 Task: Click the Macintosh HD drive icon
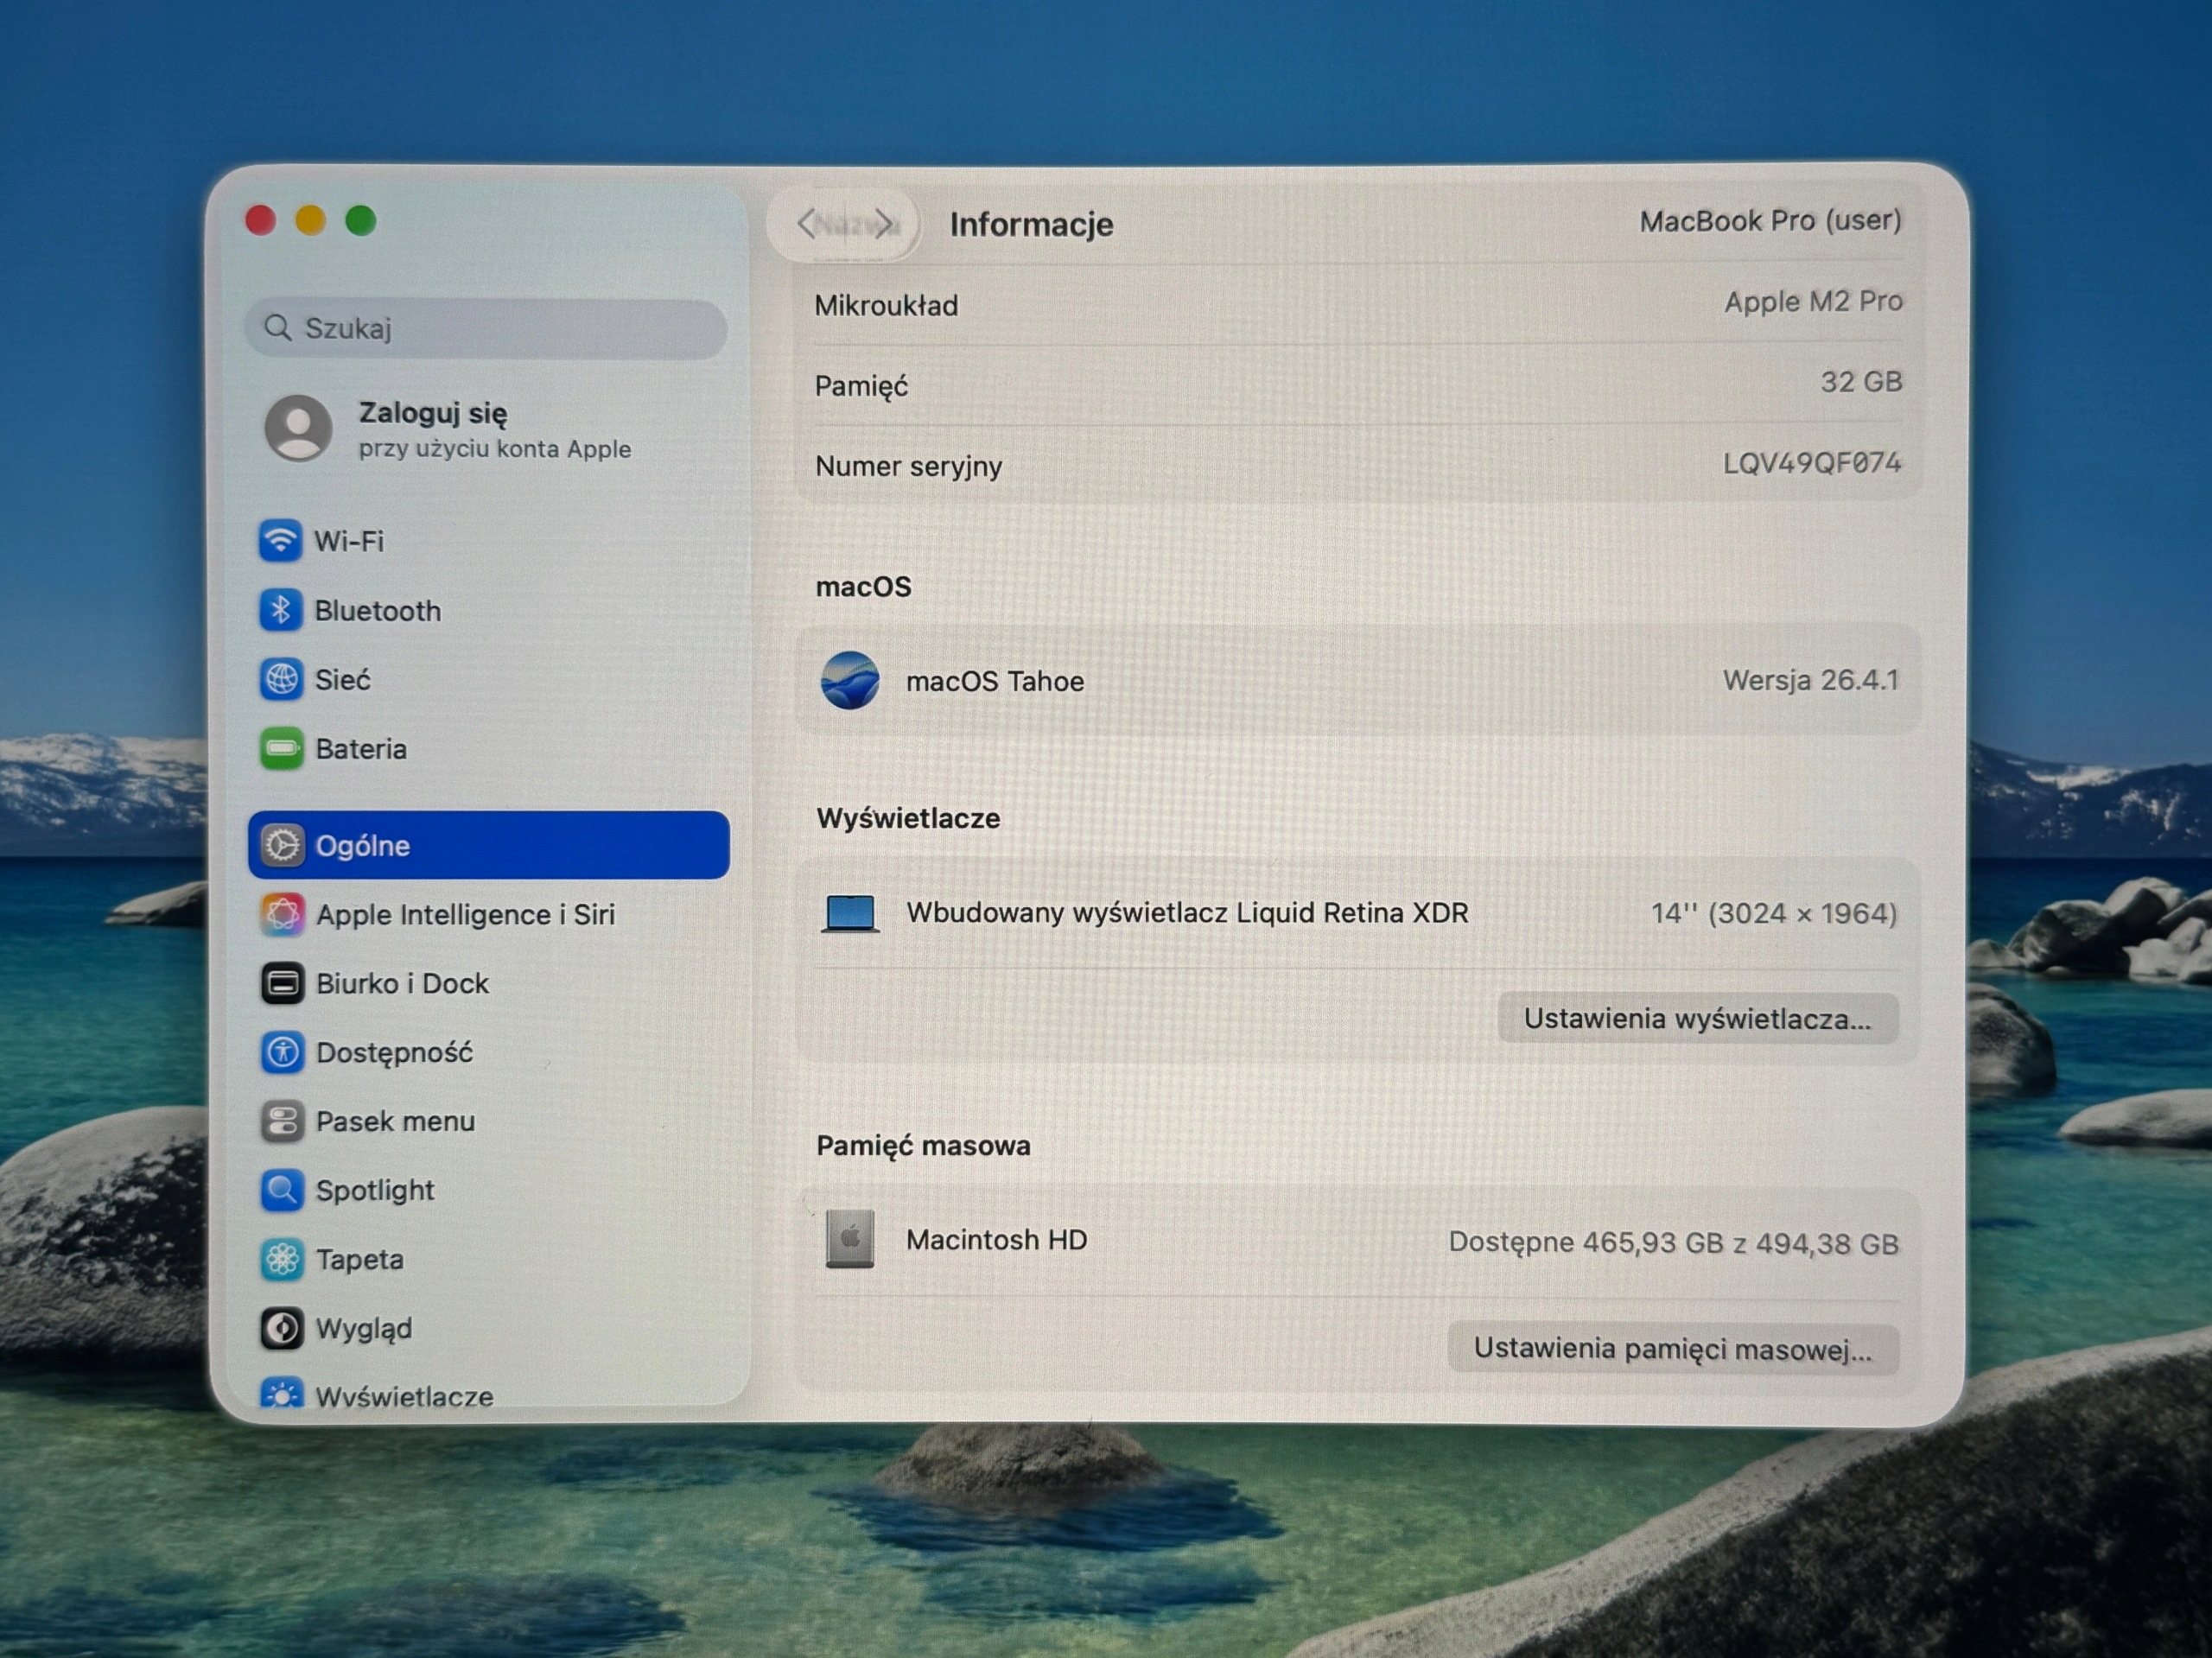point(850,1239)
